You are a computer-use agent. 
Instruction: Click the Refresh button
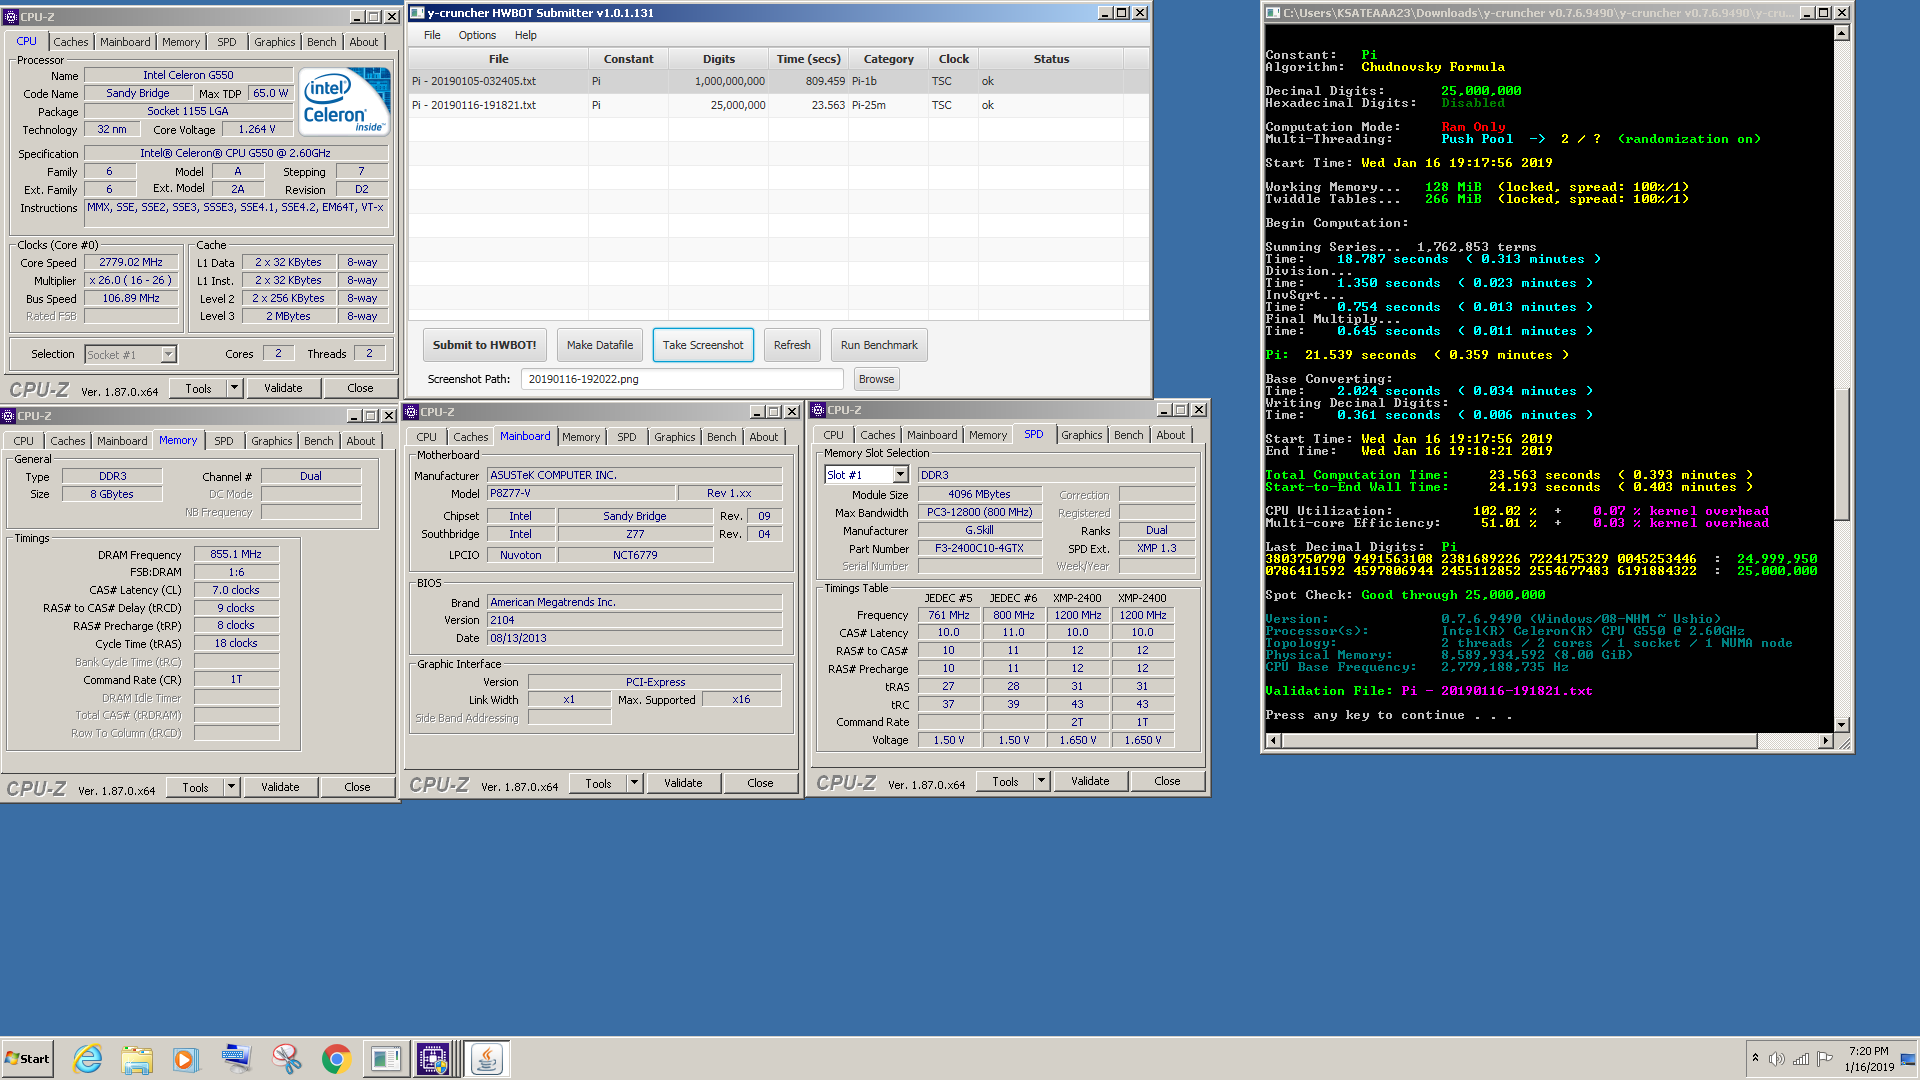pyautogui.click(x=792, y=345)
